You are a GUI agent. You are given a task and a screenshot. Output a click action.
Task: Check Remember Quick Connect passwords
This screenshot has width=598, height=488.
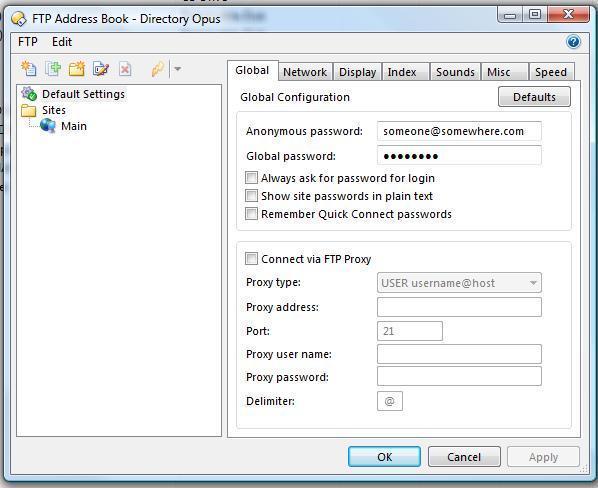point(251,214)
